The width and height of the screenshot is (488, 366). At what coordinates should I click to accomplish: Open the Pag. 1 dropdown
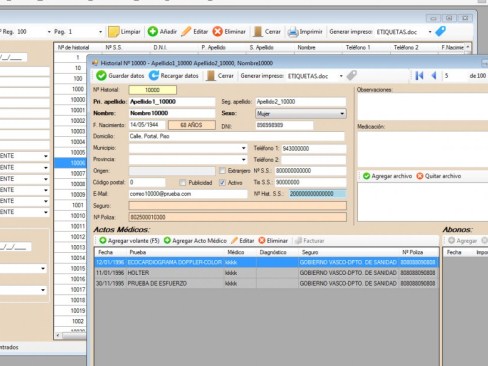(100, 32)
